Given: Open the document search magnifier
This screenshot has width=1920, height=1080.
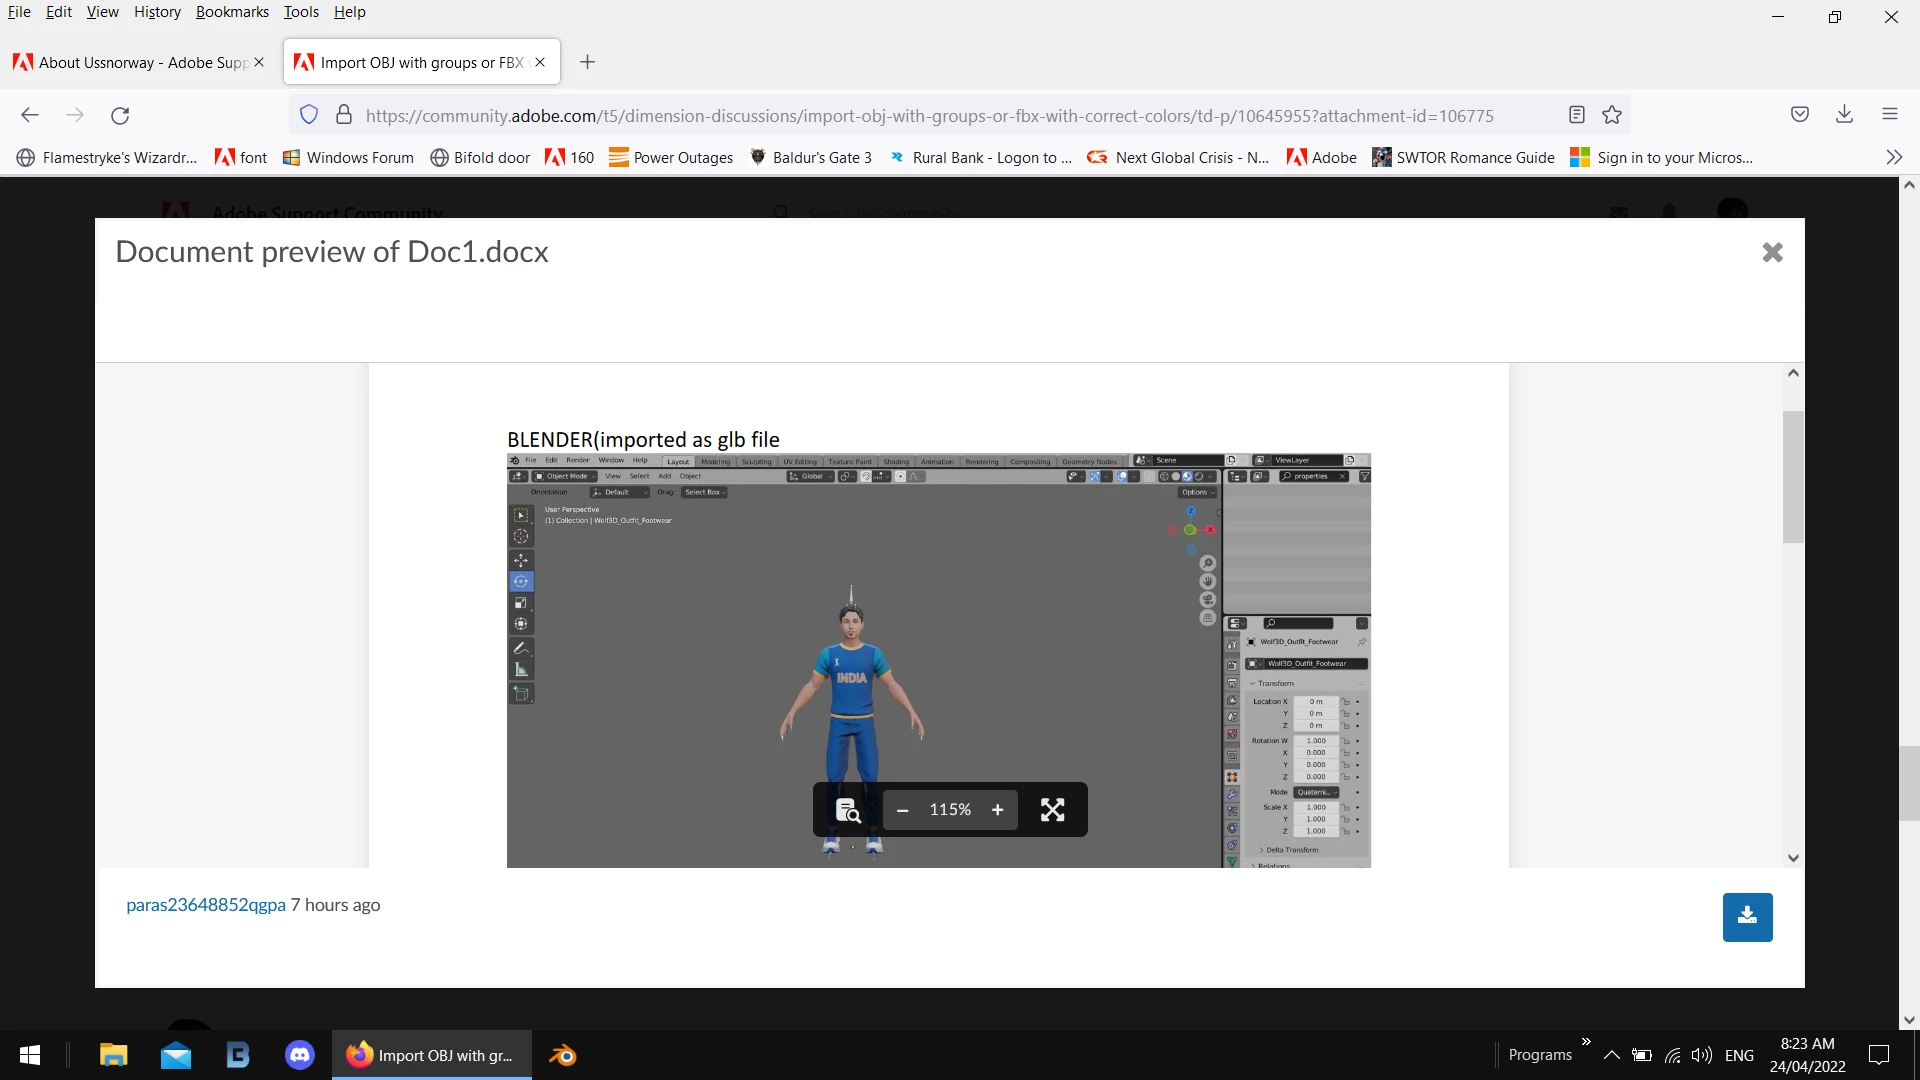Looking at the screenshot, I should tap(848, 810).
